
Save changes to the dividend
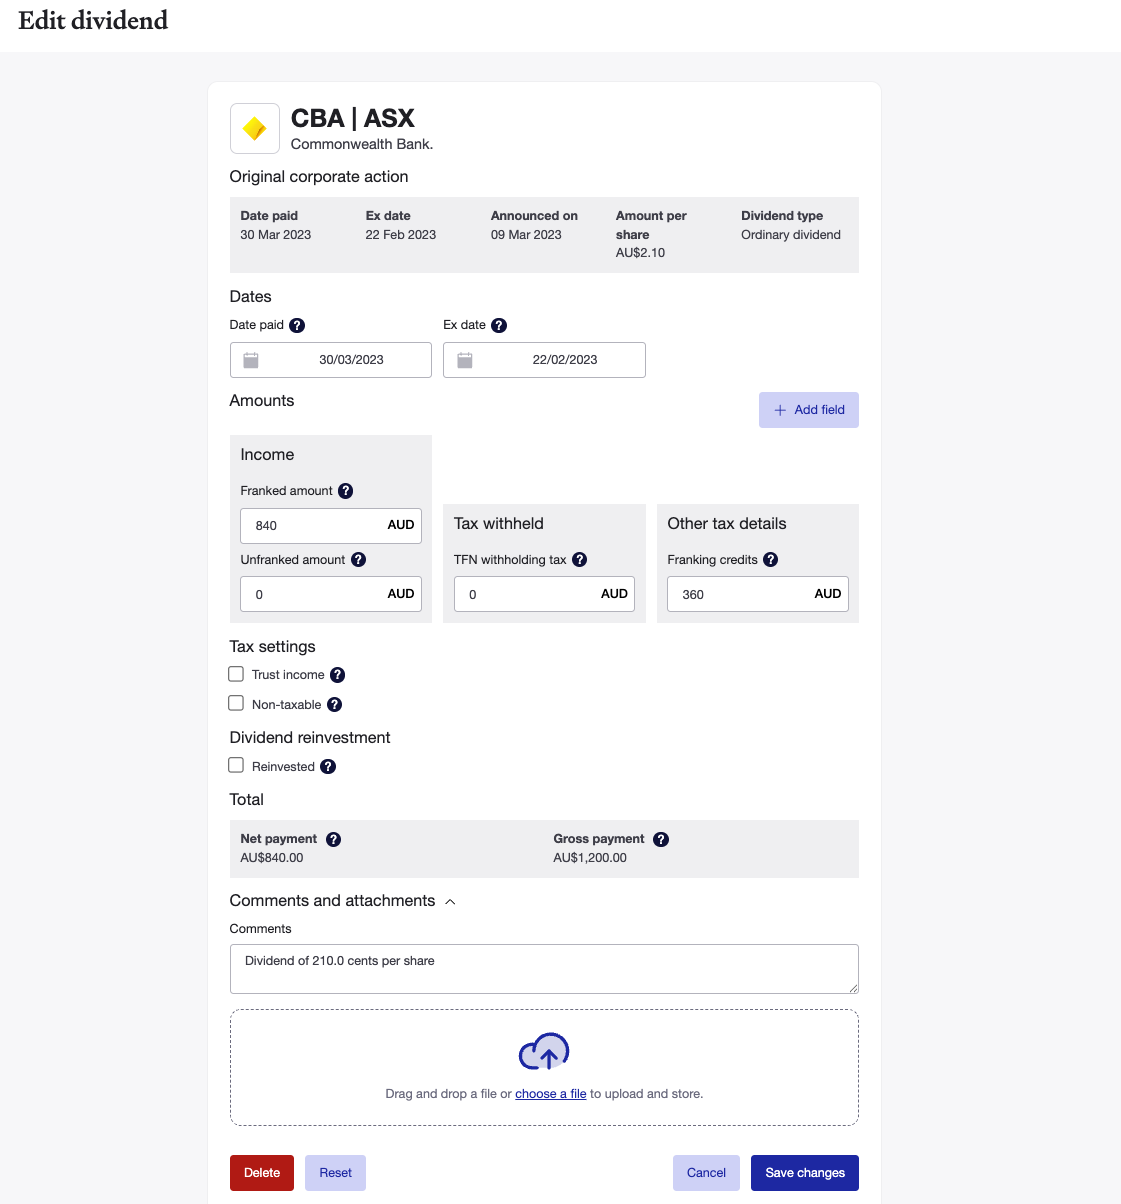click(x=805, y=1173)
